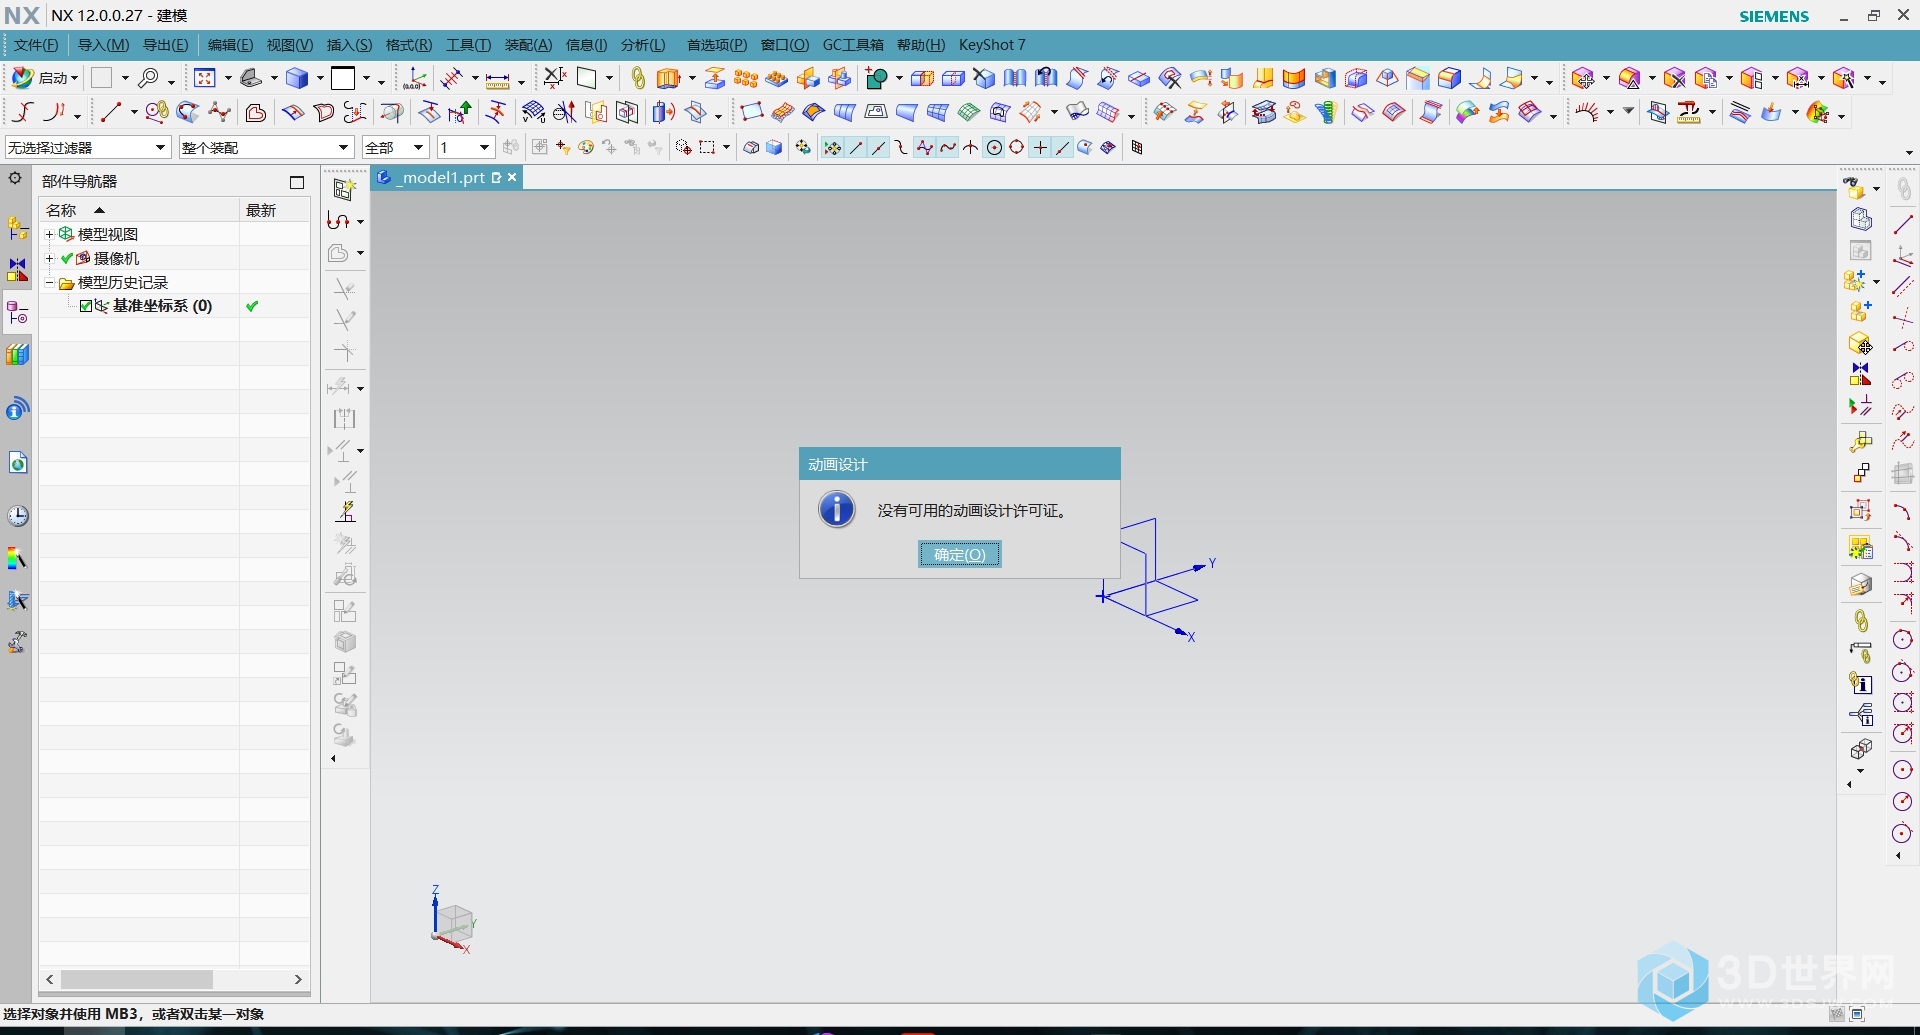Click the Extrude toolbar icon

pyautogui.click(x=668, y=78)
